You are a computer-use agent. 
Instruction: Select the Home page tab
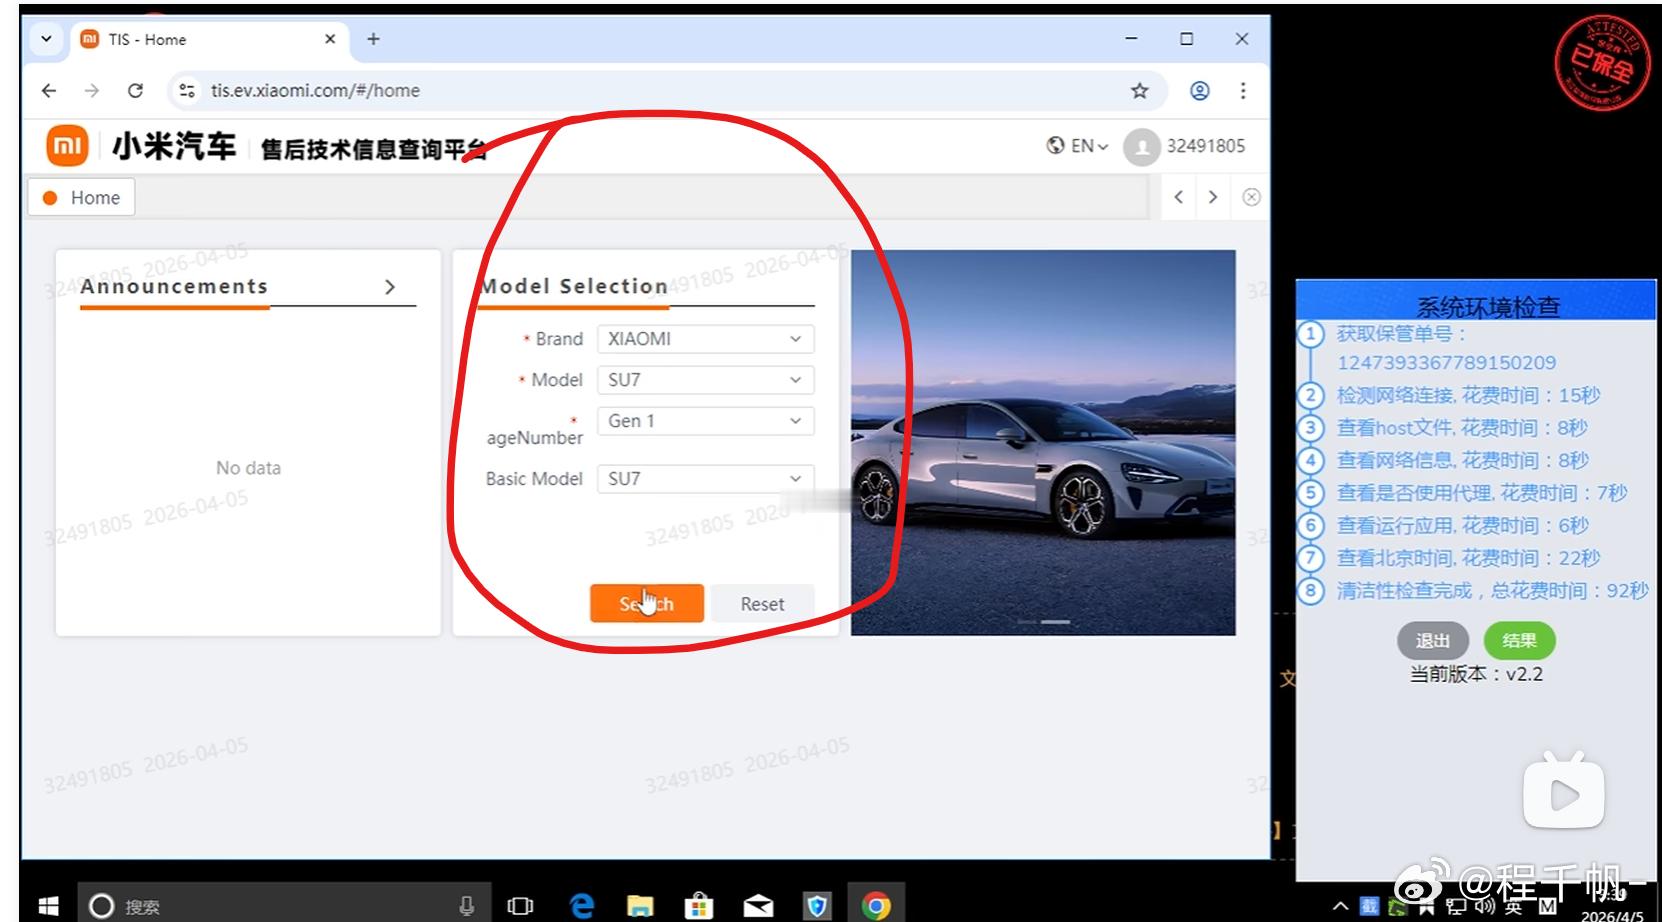click(81, 198)
